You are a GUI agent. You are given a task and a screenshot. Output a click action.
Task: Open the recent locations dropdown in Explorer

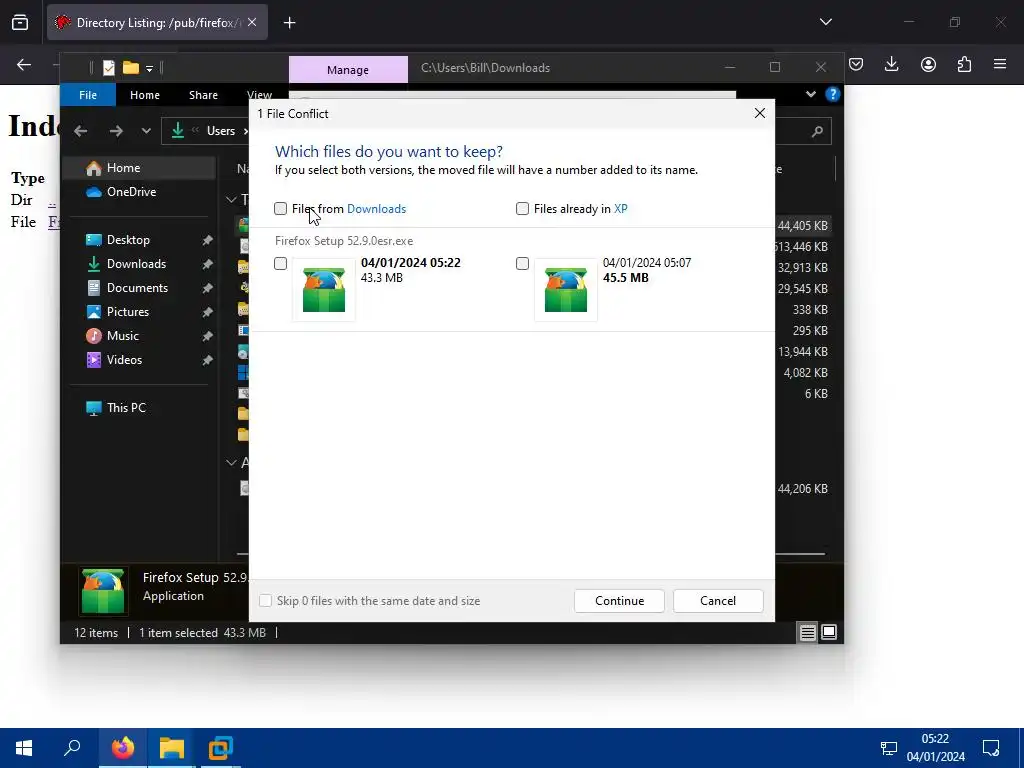click(x=146, y=131)
